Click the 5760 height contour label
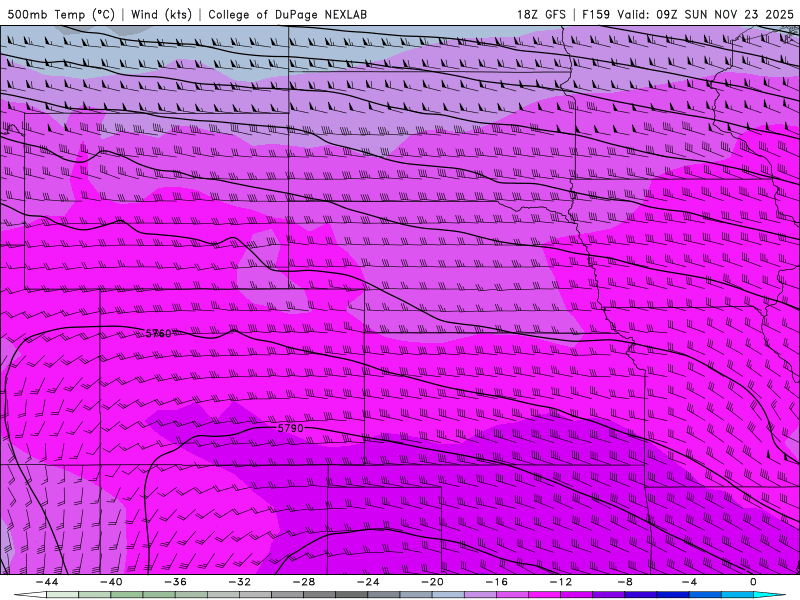Viewport: 800px width, 600px height. (x=159, y=334)
